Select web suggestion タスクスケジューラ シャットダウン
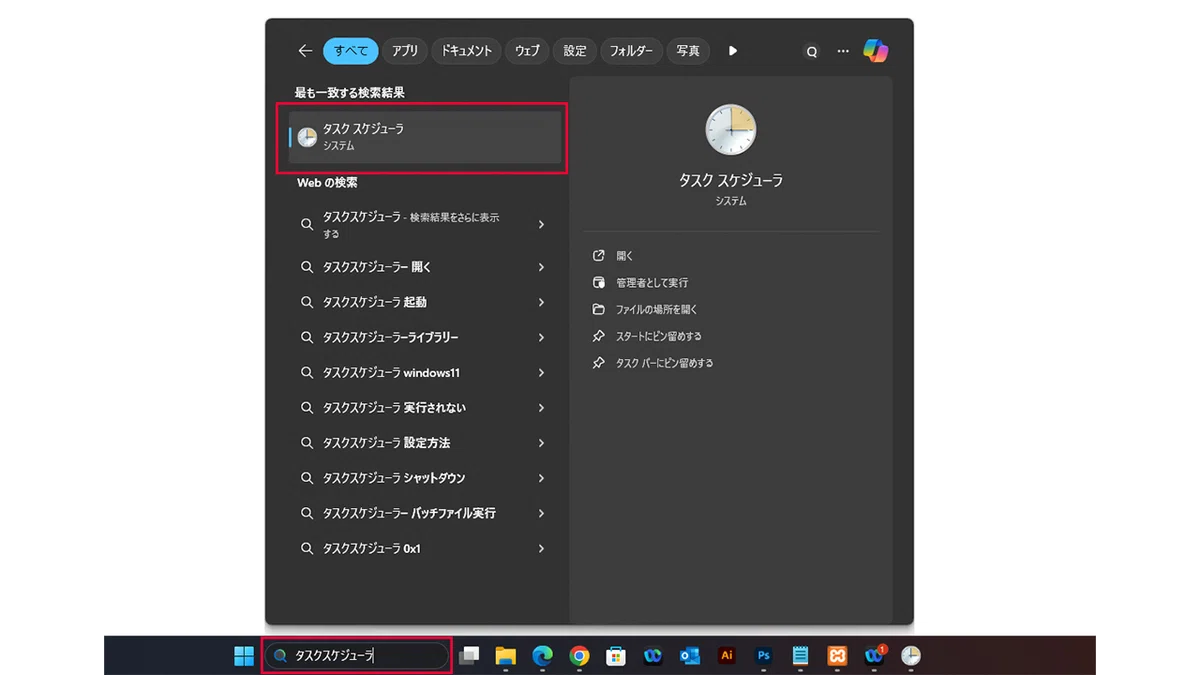Image resolution: width=1200 pixels, height=675 pixels. coord(425,478)
